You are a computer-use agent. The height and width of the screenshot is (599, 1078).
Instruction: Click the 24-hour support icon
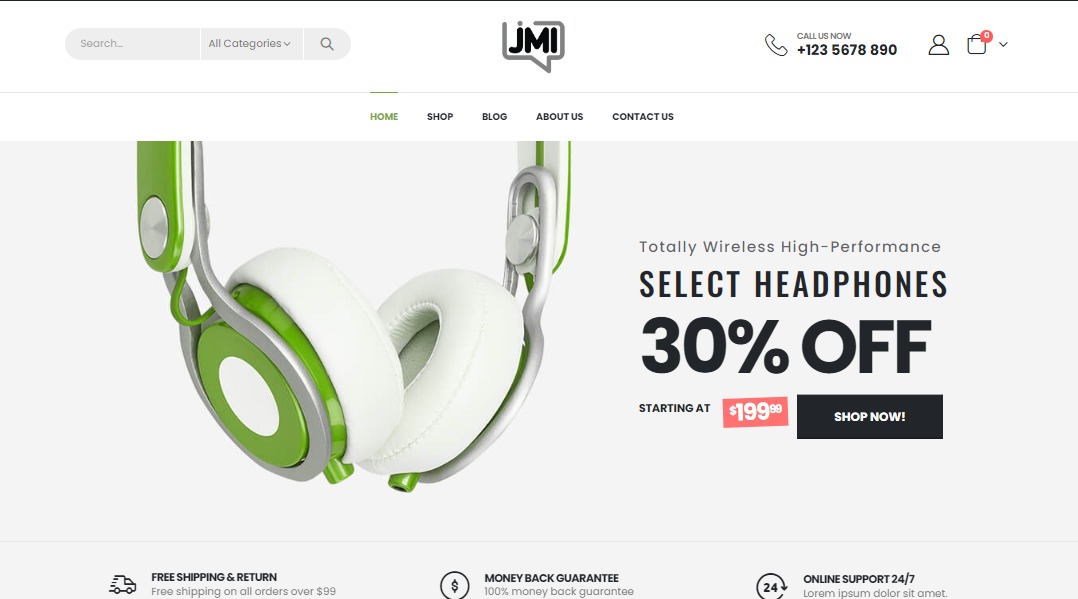click(x=771, y=587)
